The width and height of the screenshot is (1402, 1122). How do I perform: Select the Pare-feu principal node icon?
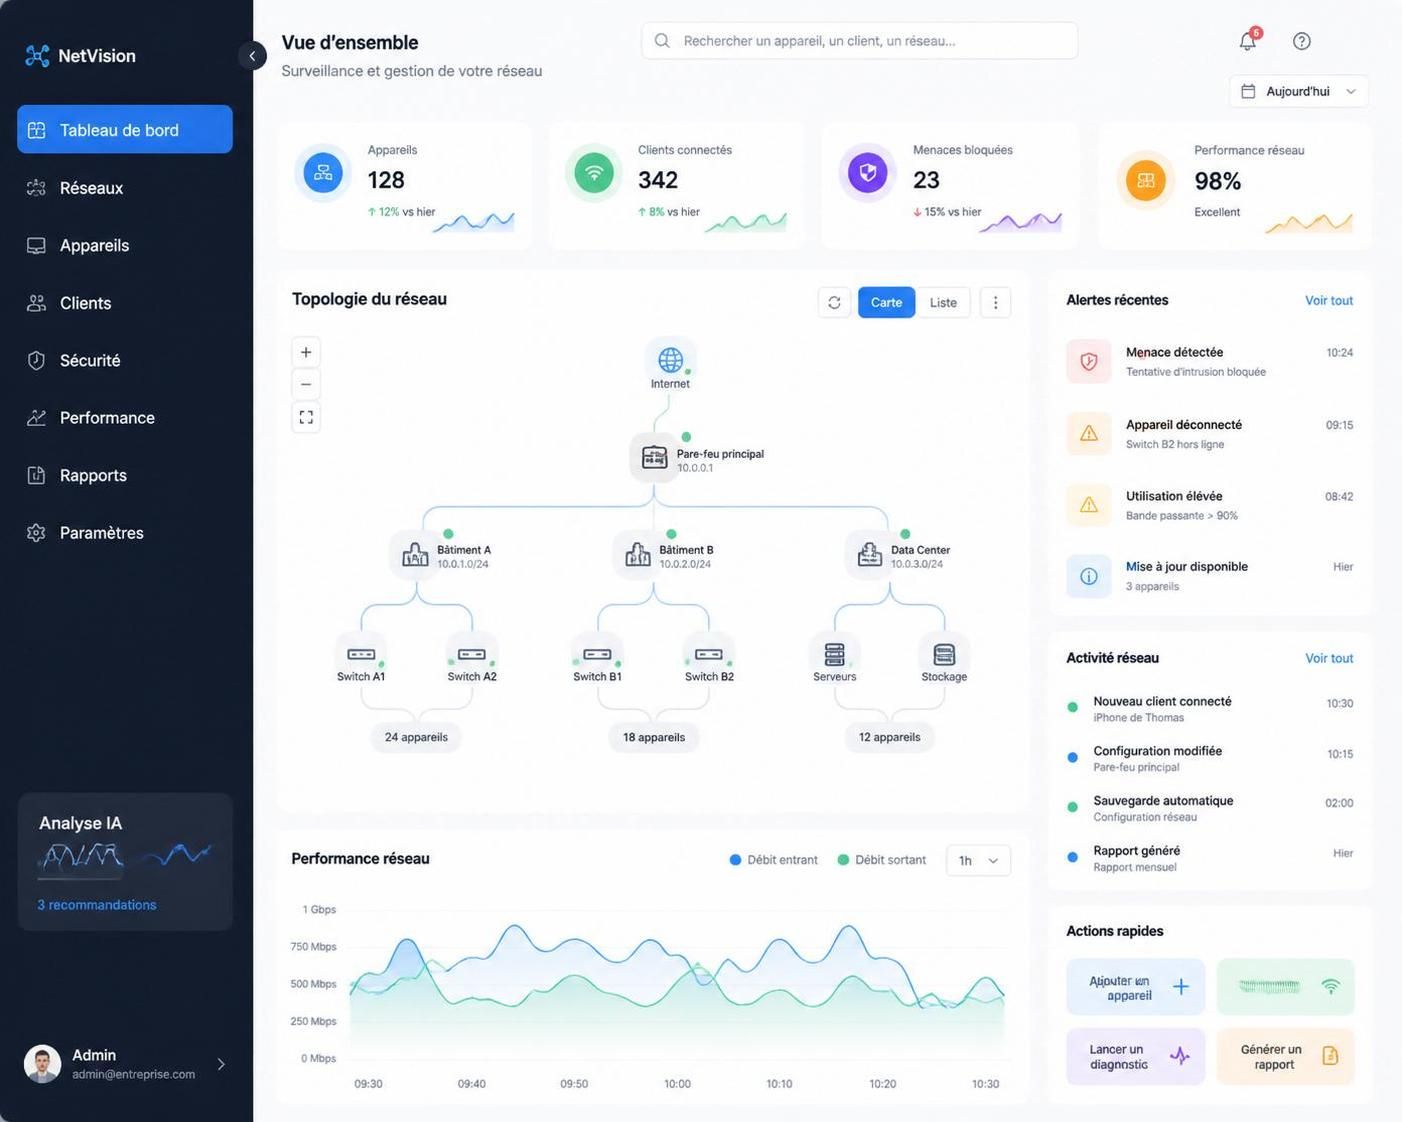coord(655,457)
